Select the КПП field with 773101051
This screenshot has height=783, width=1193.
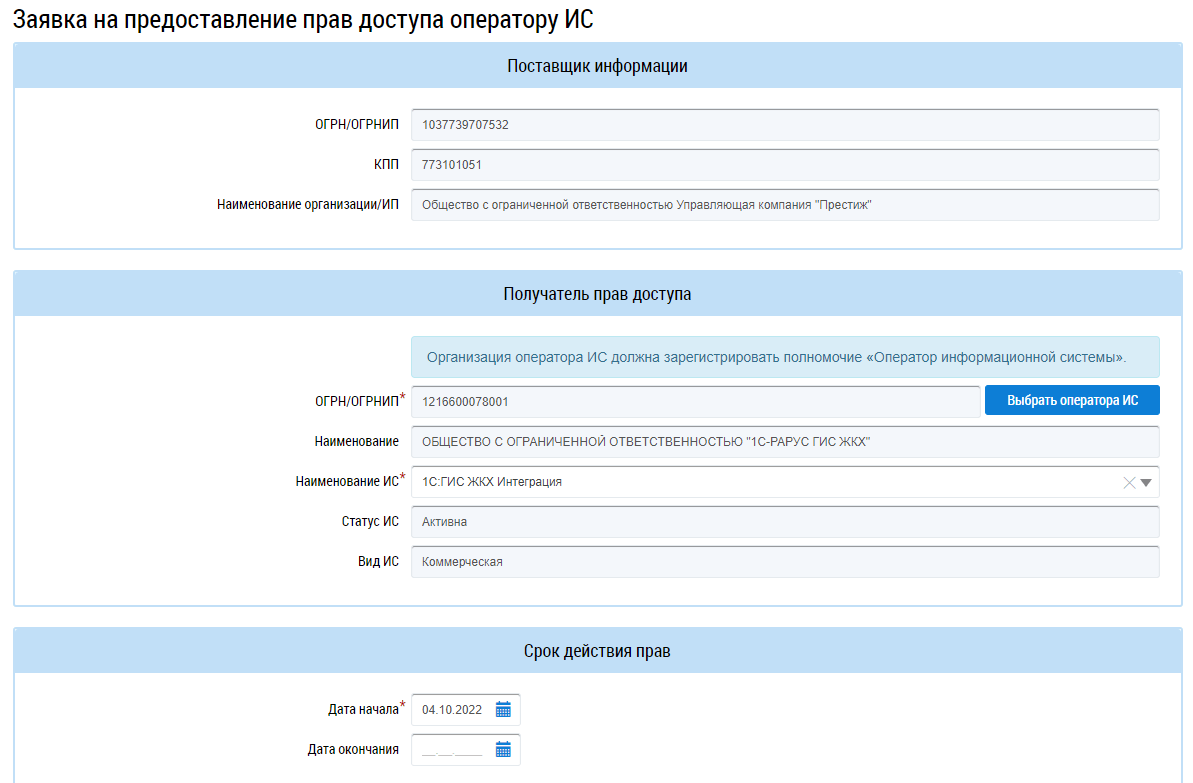coord(784,165)
